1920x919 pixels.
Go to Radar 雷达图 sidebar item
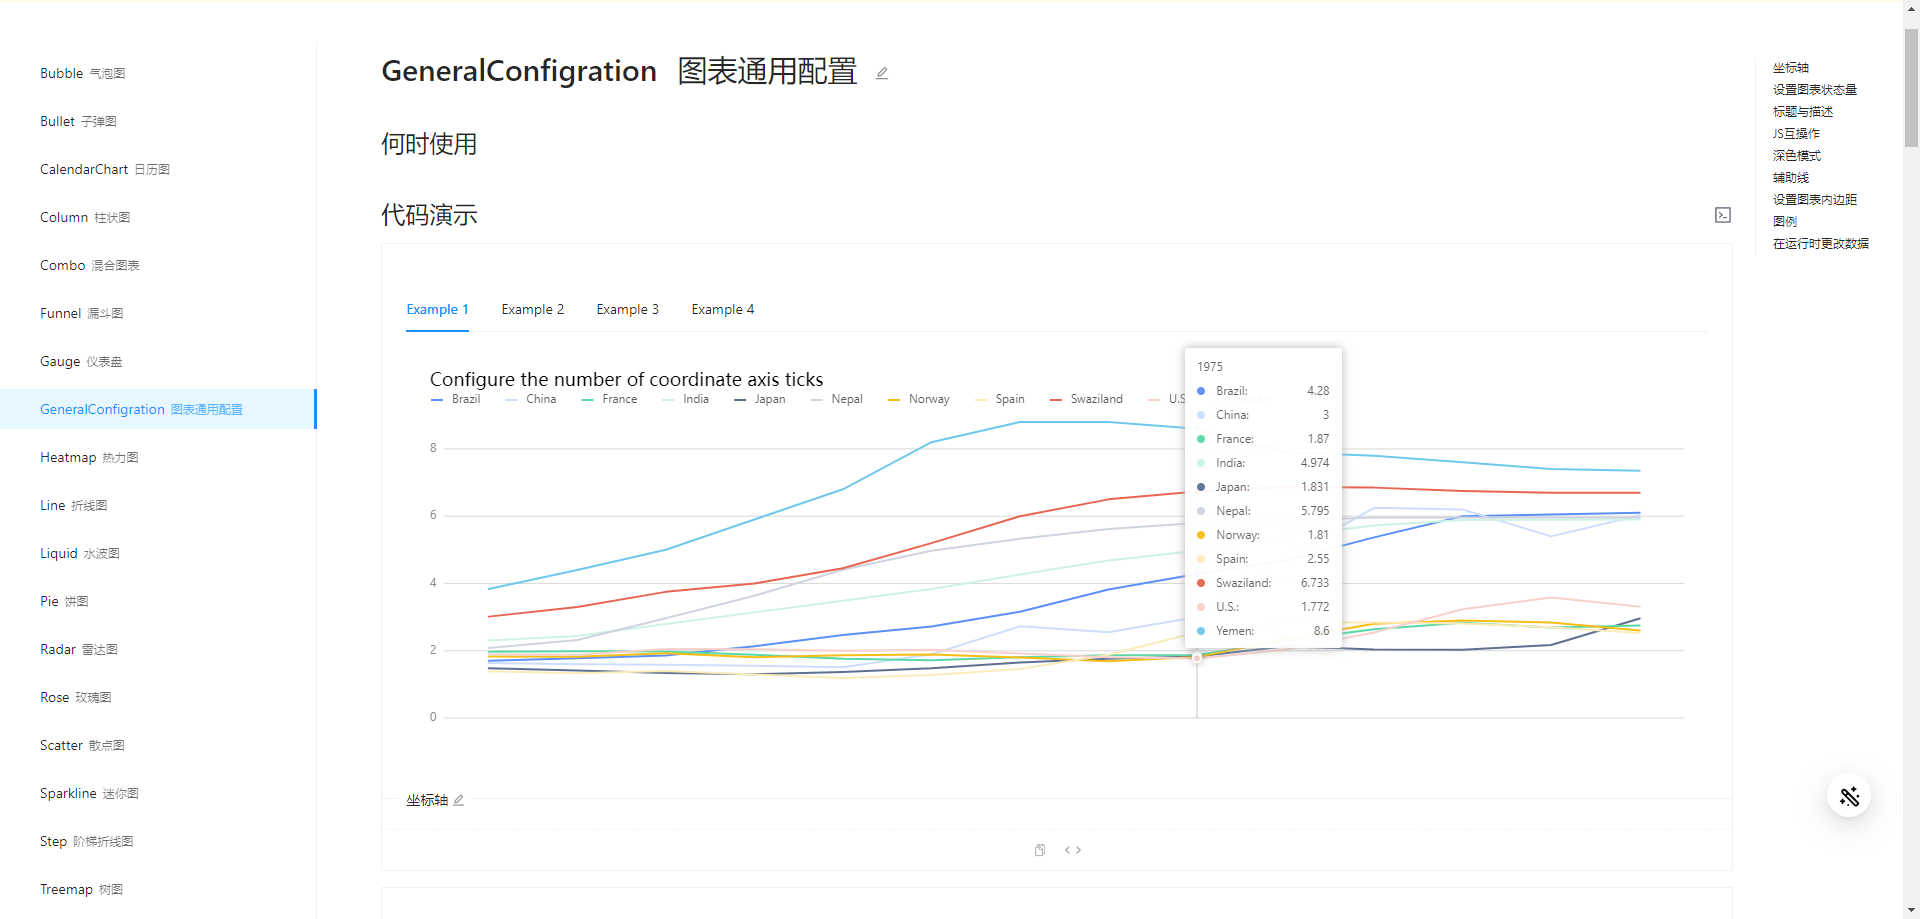click(x=79, y=649)
